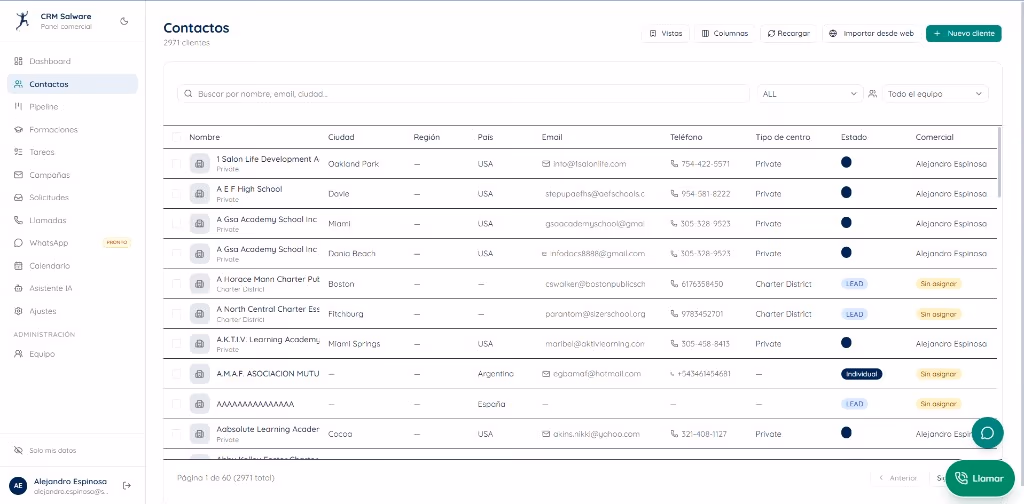Click the Anterior pagination button

coord(899,479)
